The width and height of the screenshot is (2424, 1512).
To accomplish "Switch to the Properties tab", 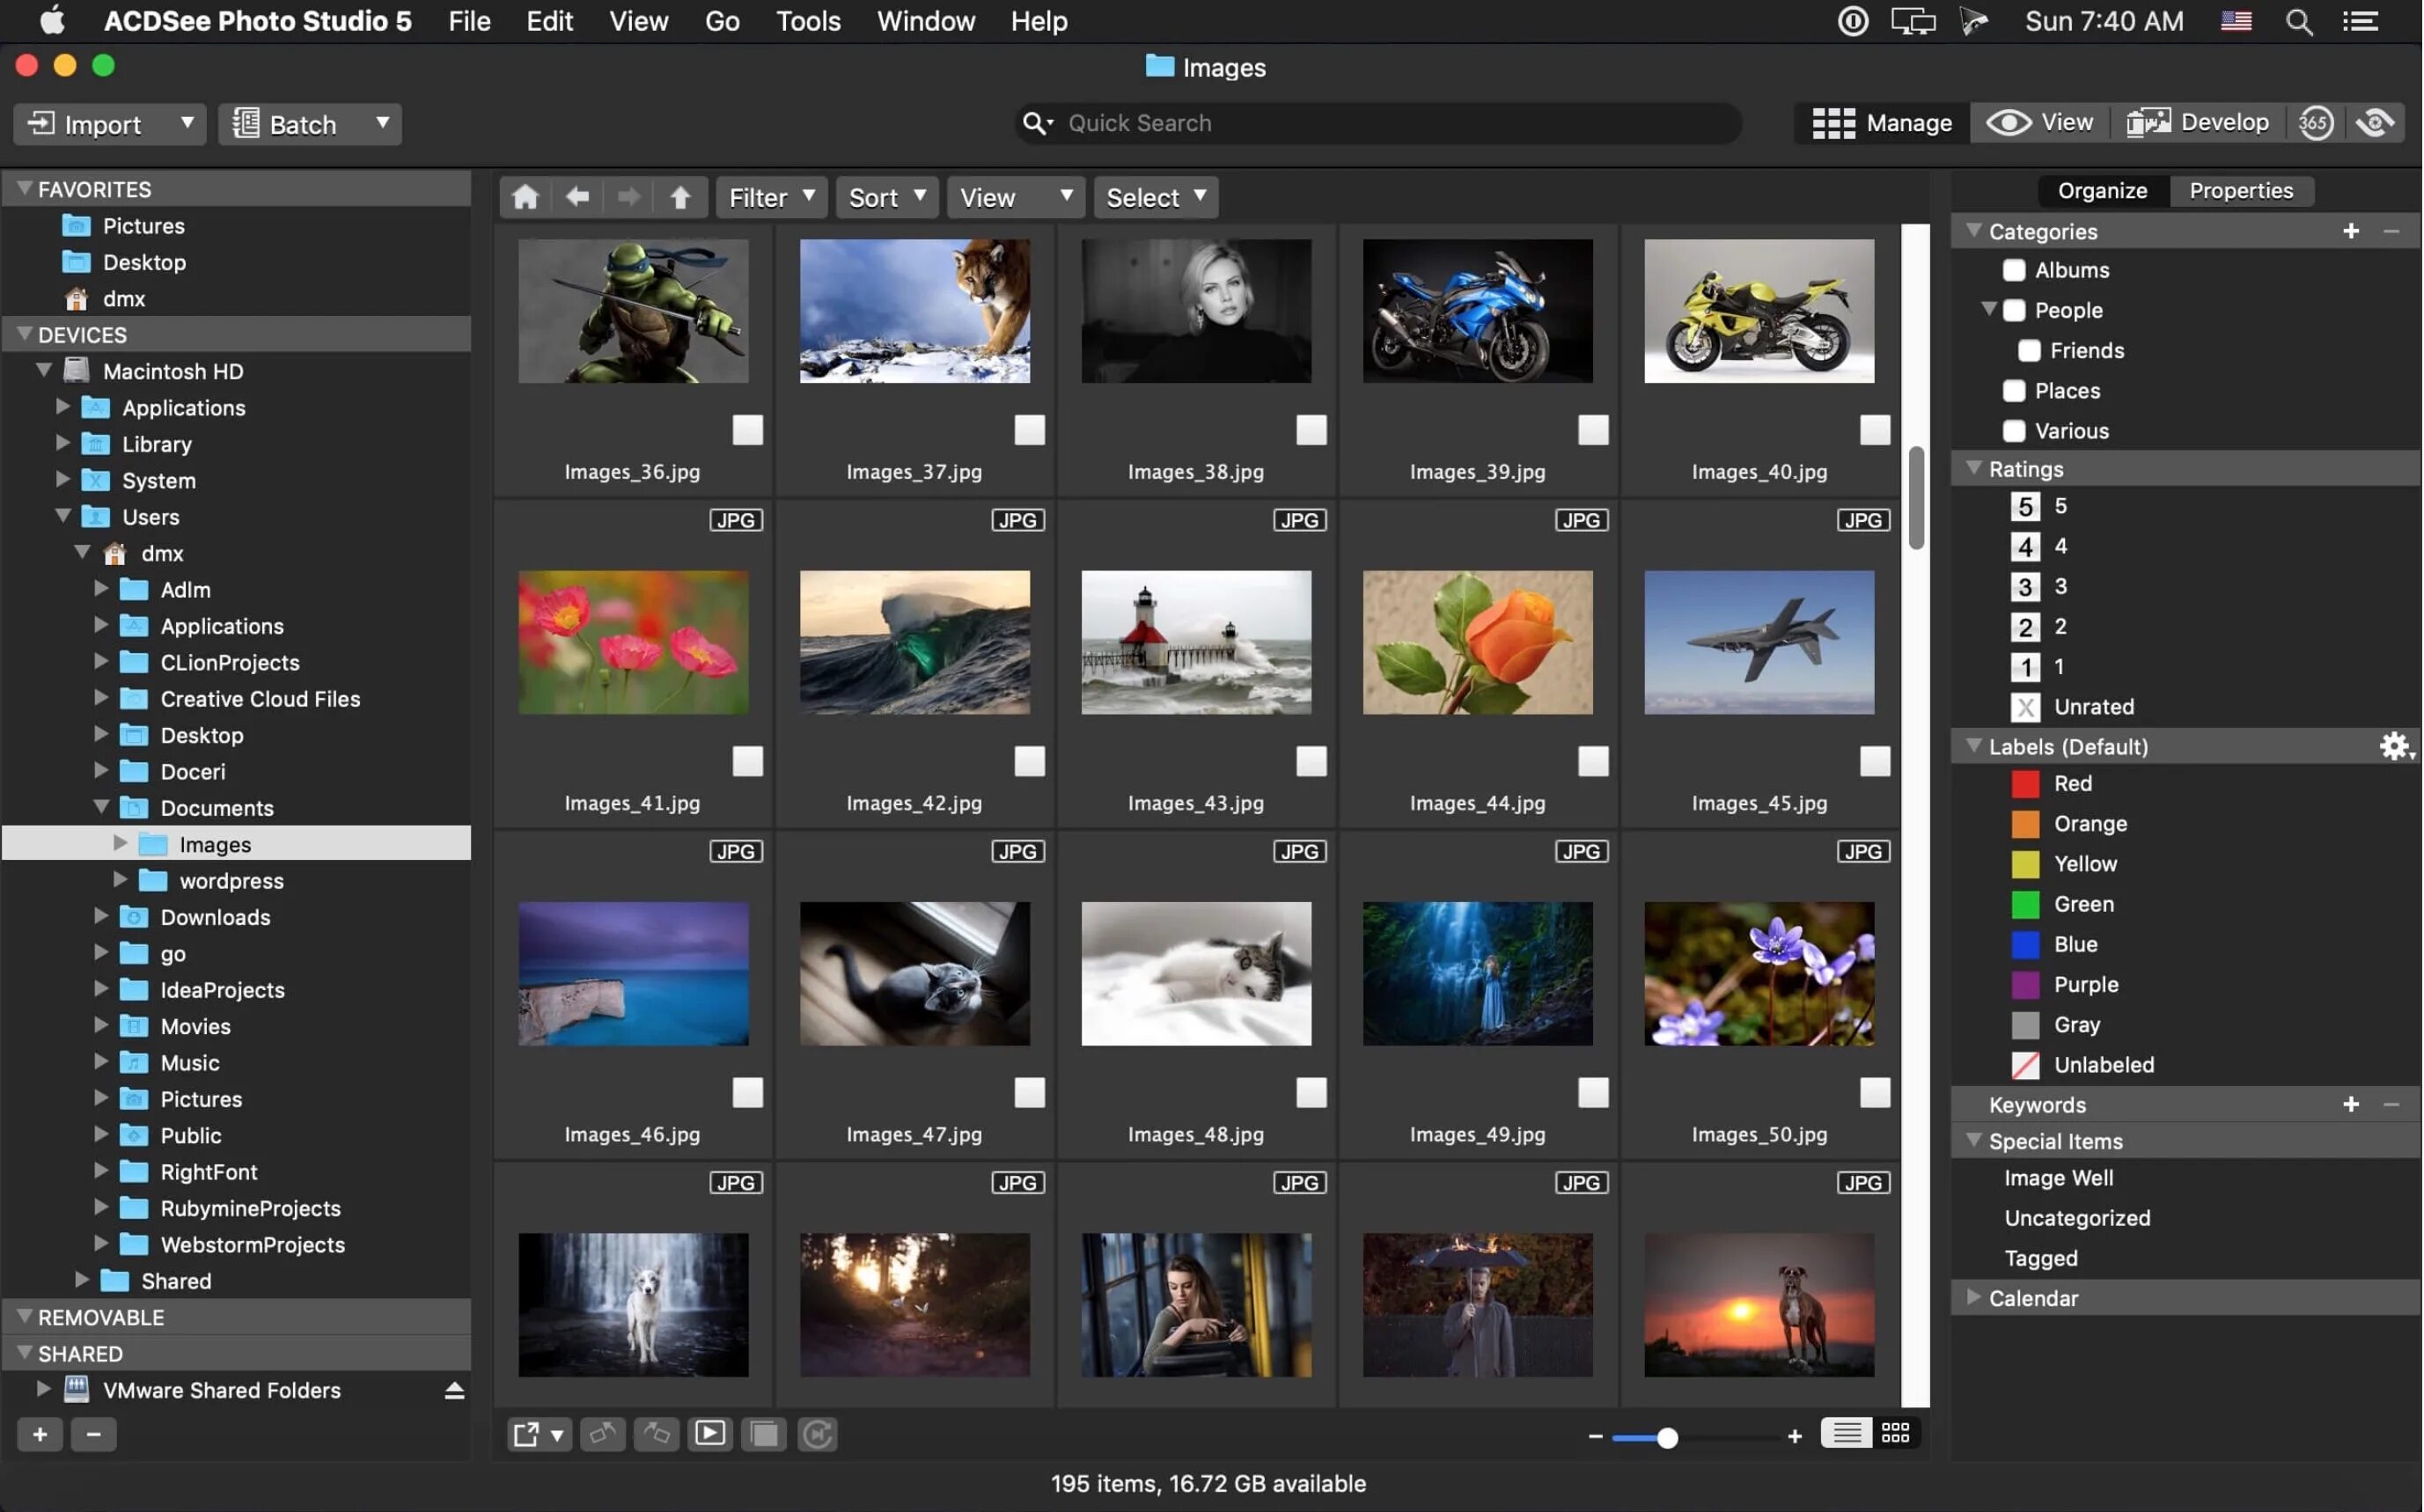I will point(2240,190).
